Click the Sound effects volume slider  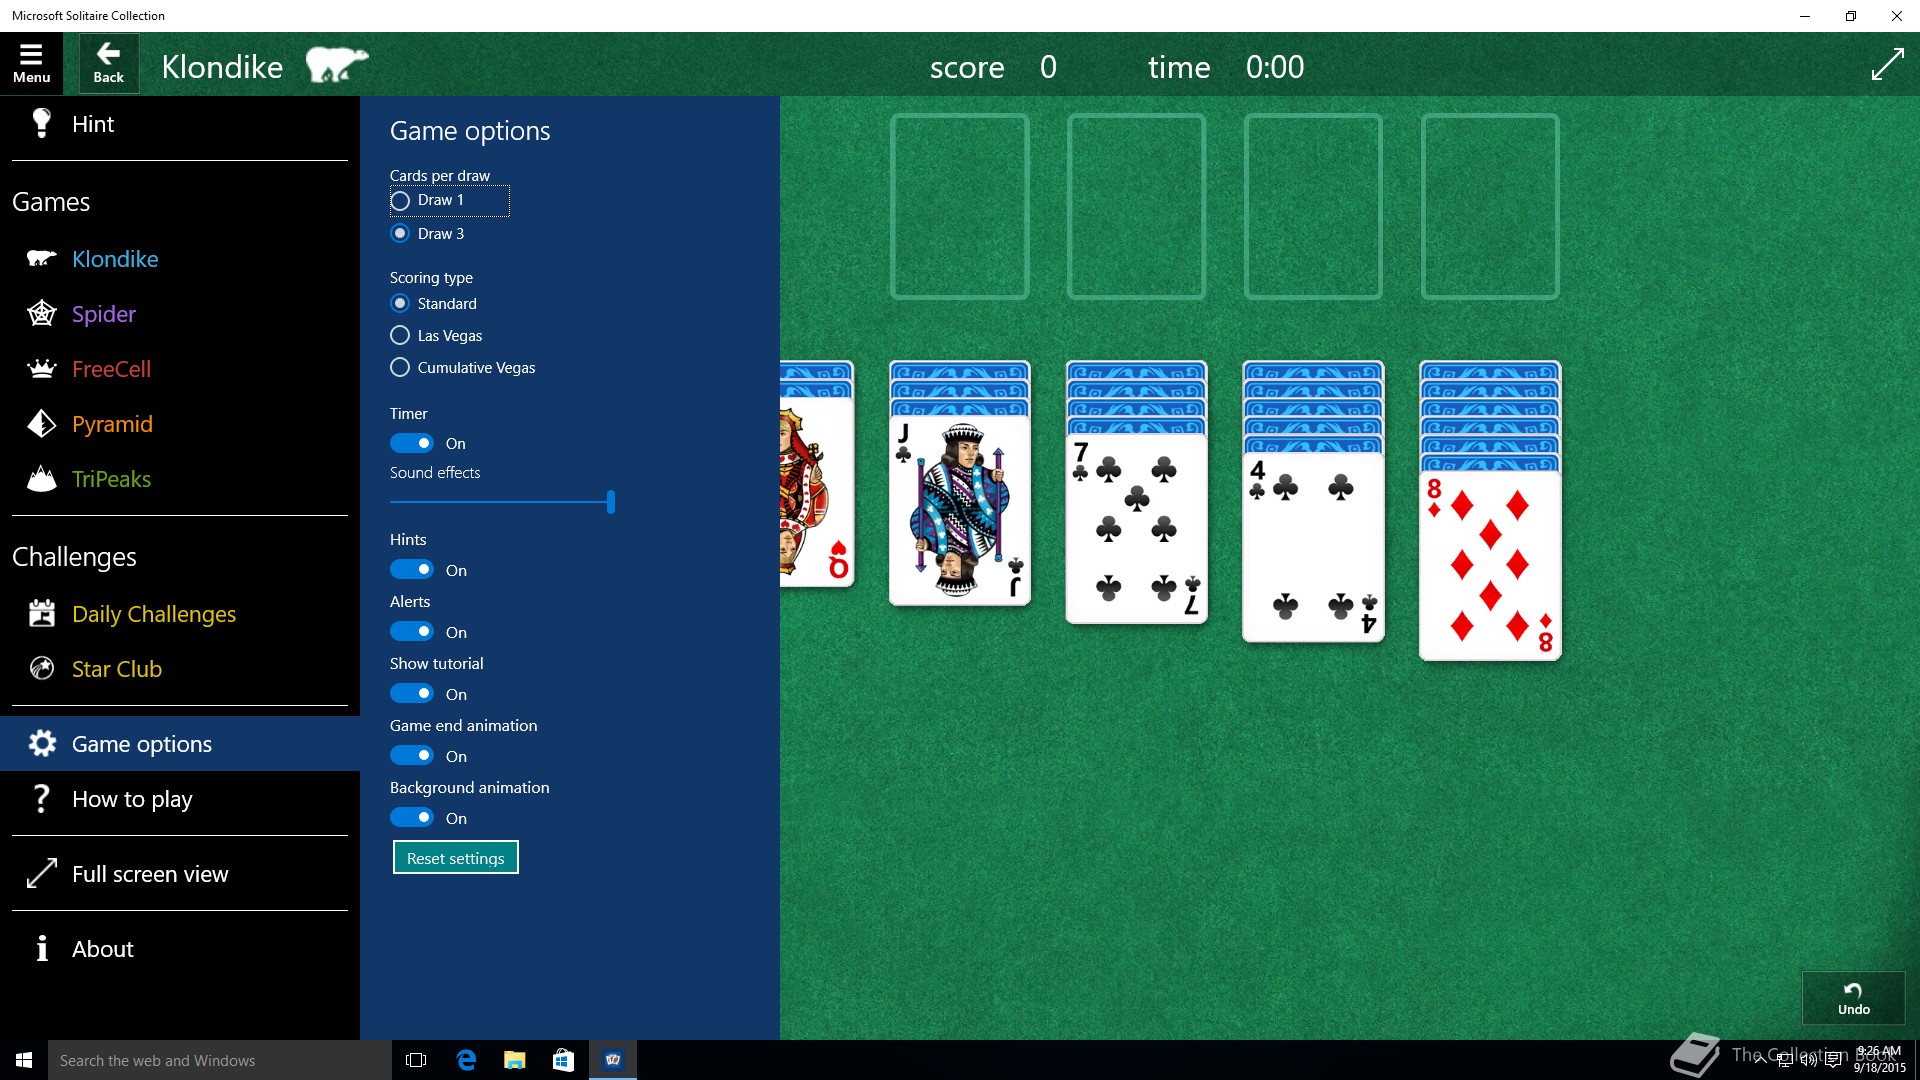502,502
